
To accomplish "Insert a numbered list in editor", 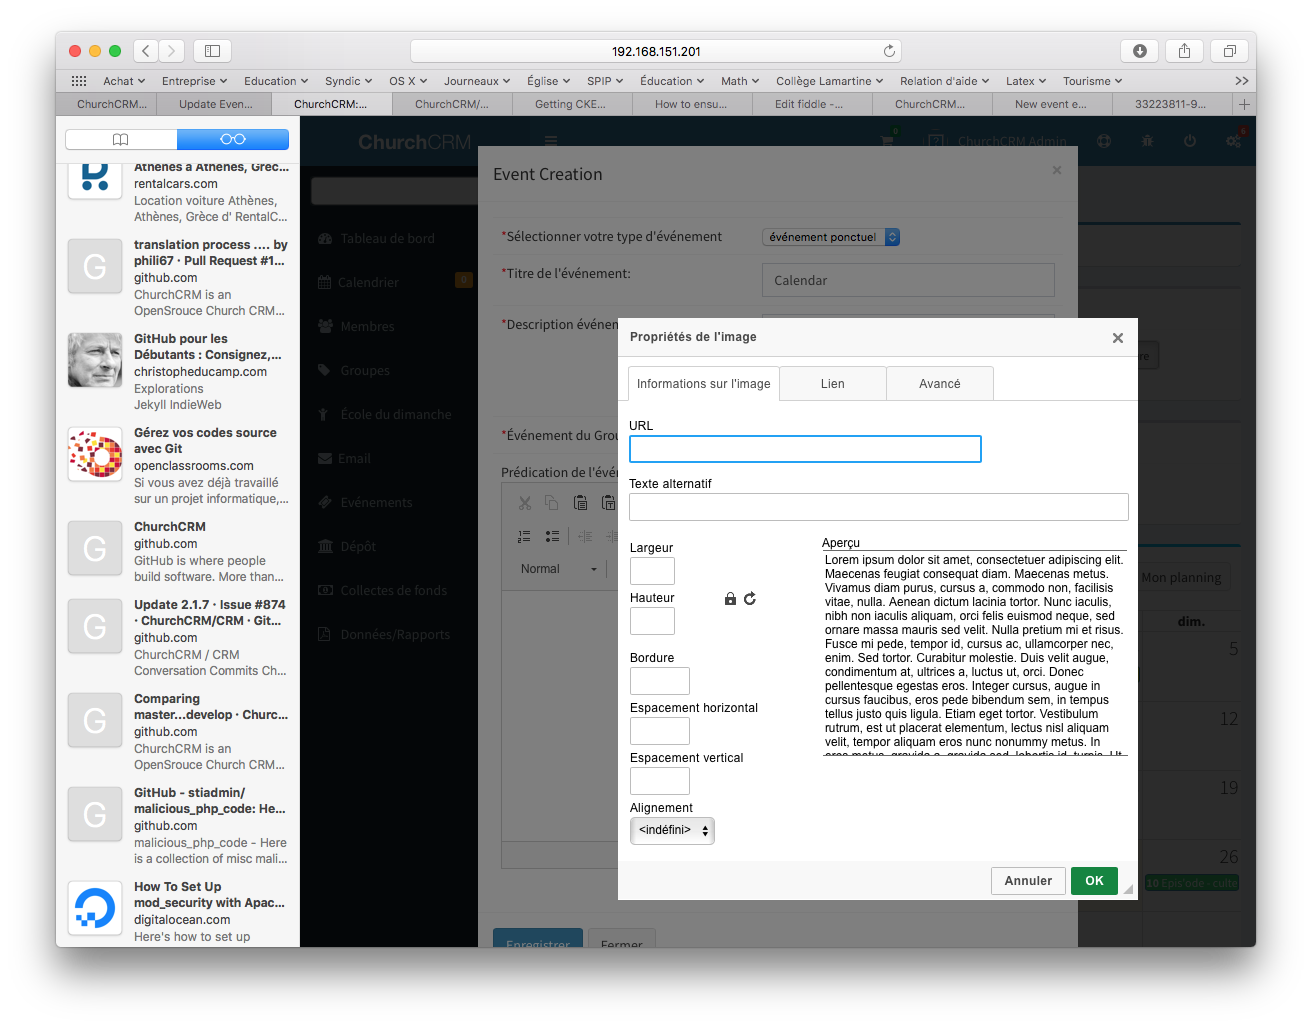I will pos(524,537).
